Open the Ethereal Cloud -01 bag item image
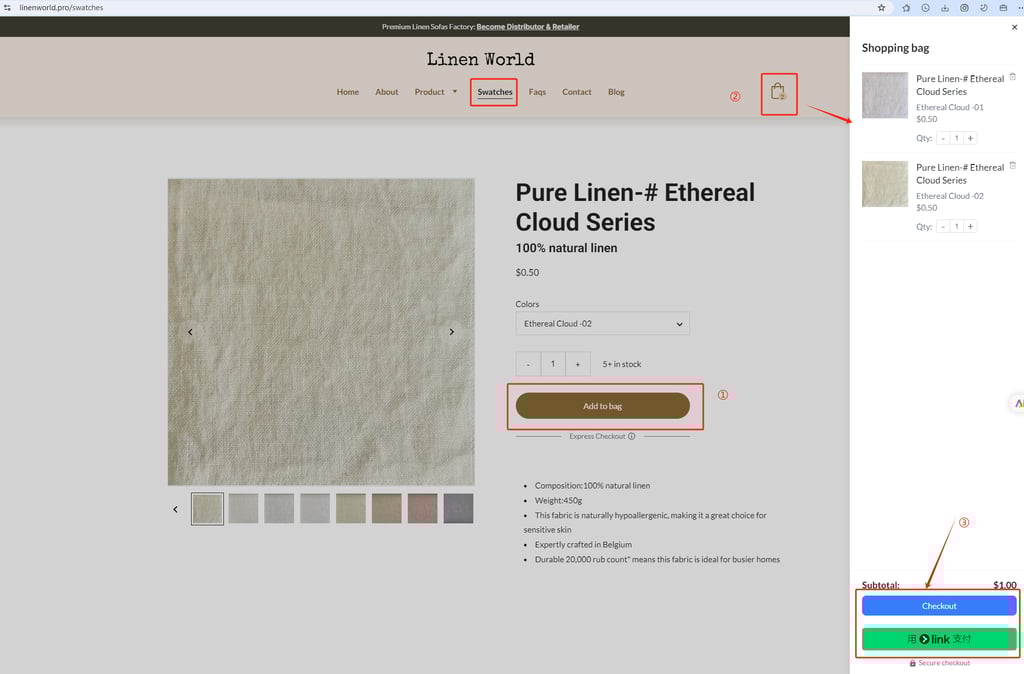The width and height of the screenshot is (1024, 674). tap(885, 95)
